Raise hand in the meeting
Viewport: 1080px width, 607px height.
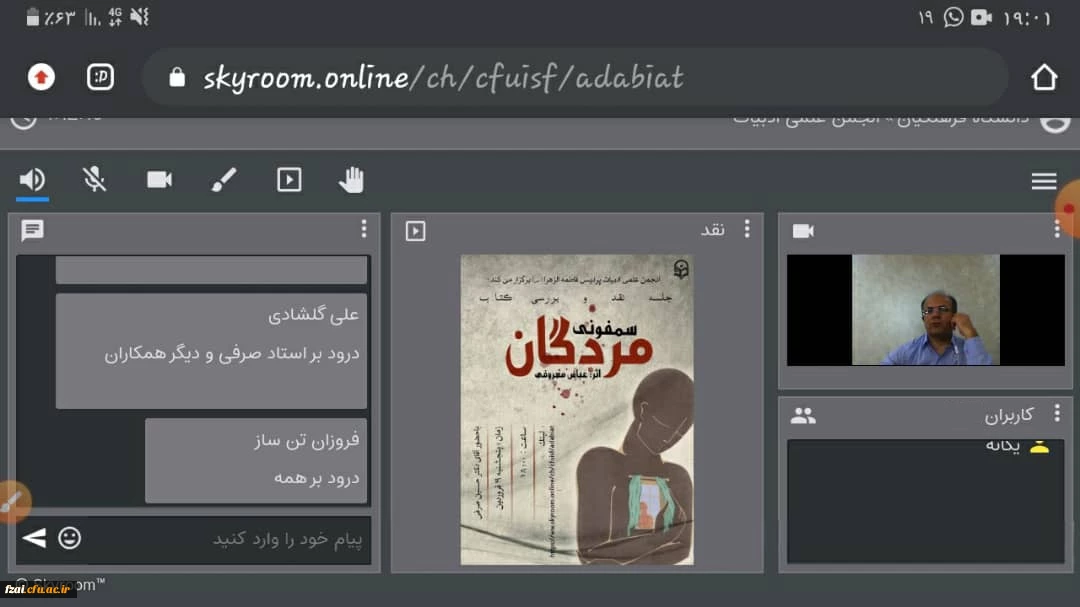coord(351,180)
